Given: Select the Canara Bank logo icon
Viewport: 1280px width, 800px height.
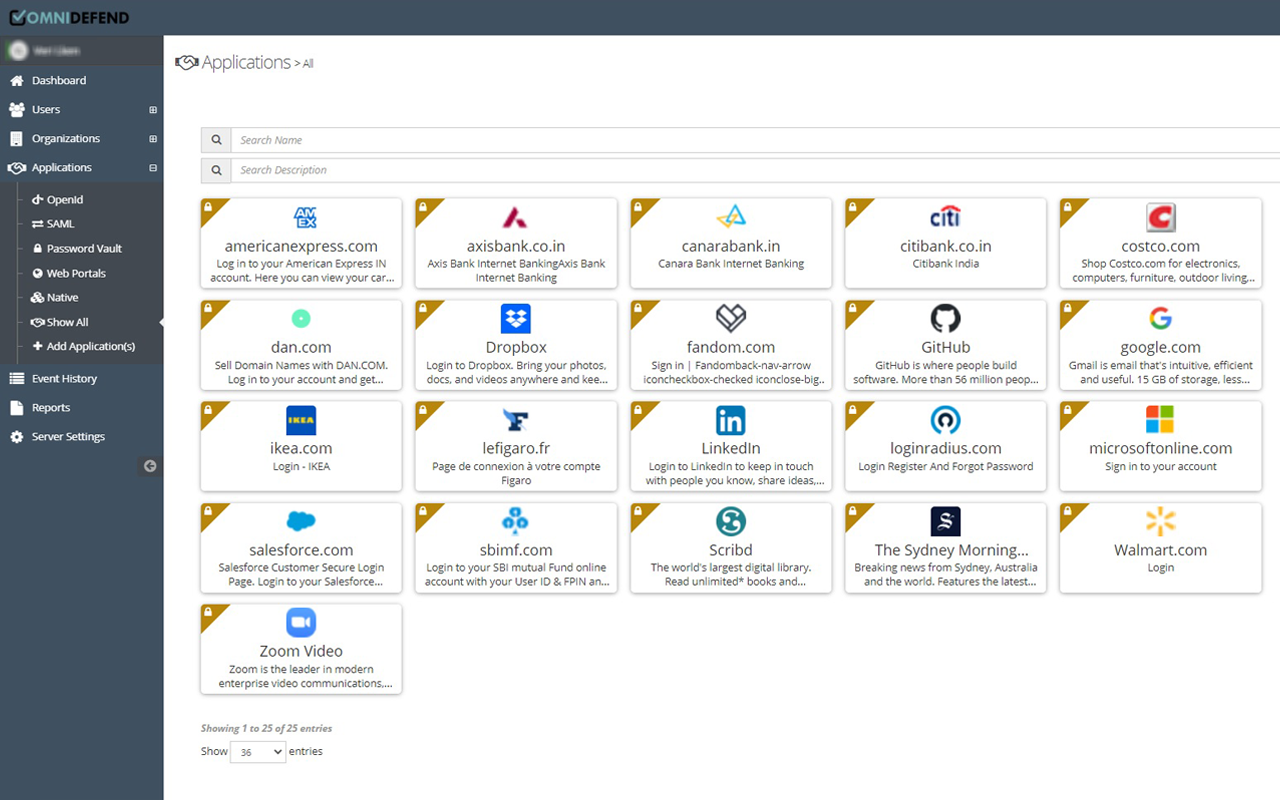Looking at the screenshot, I should point(731,217).
